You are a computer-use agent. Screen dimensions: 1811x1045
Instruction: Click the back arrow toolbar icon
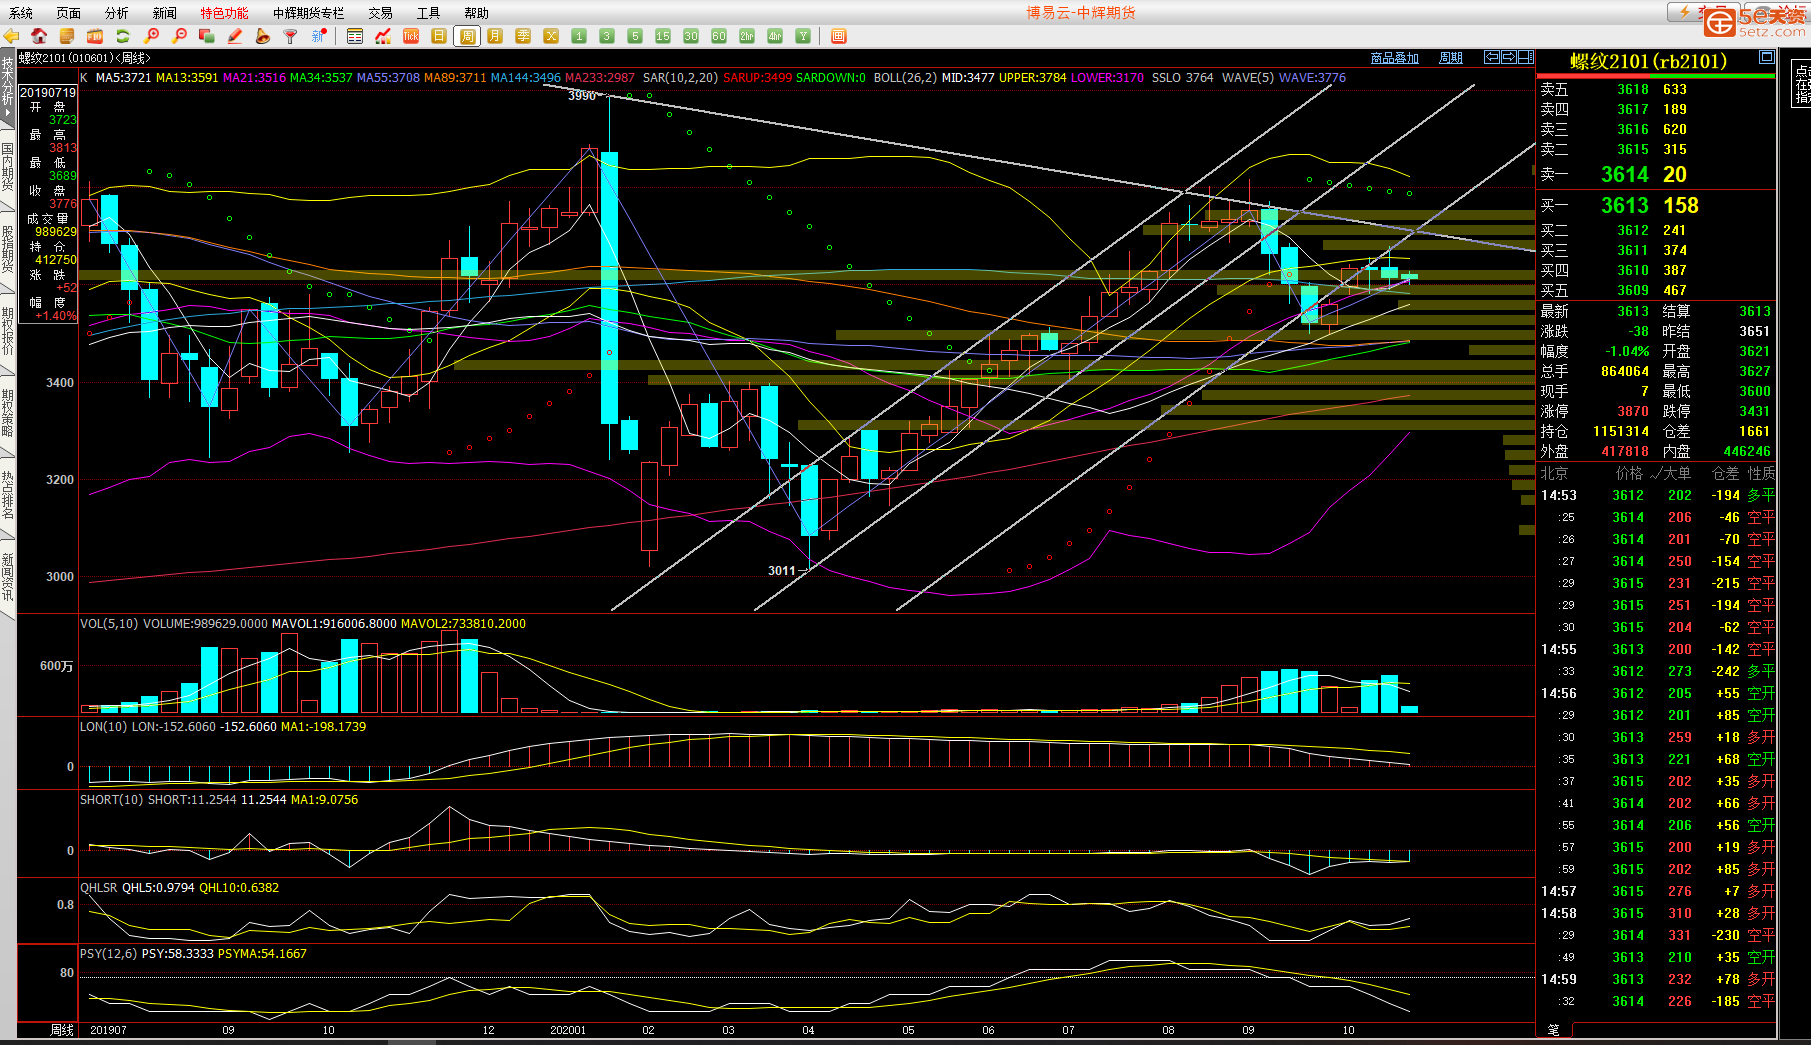11,36
